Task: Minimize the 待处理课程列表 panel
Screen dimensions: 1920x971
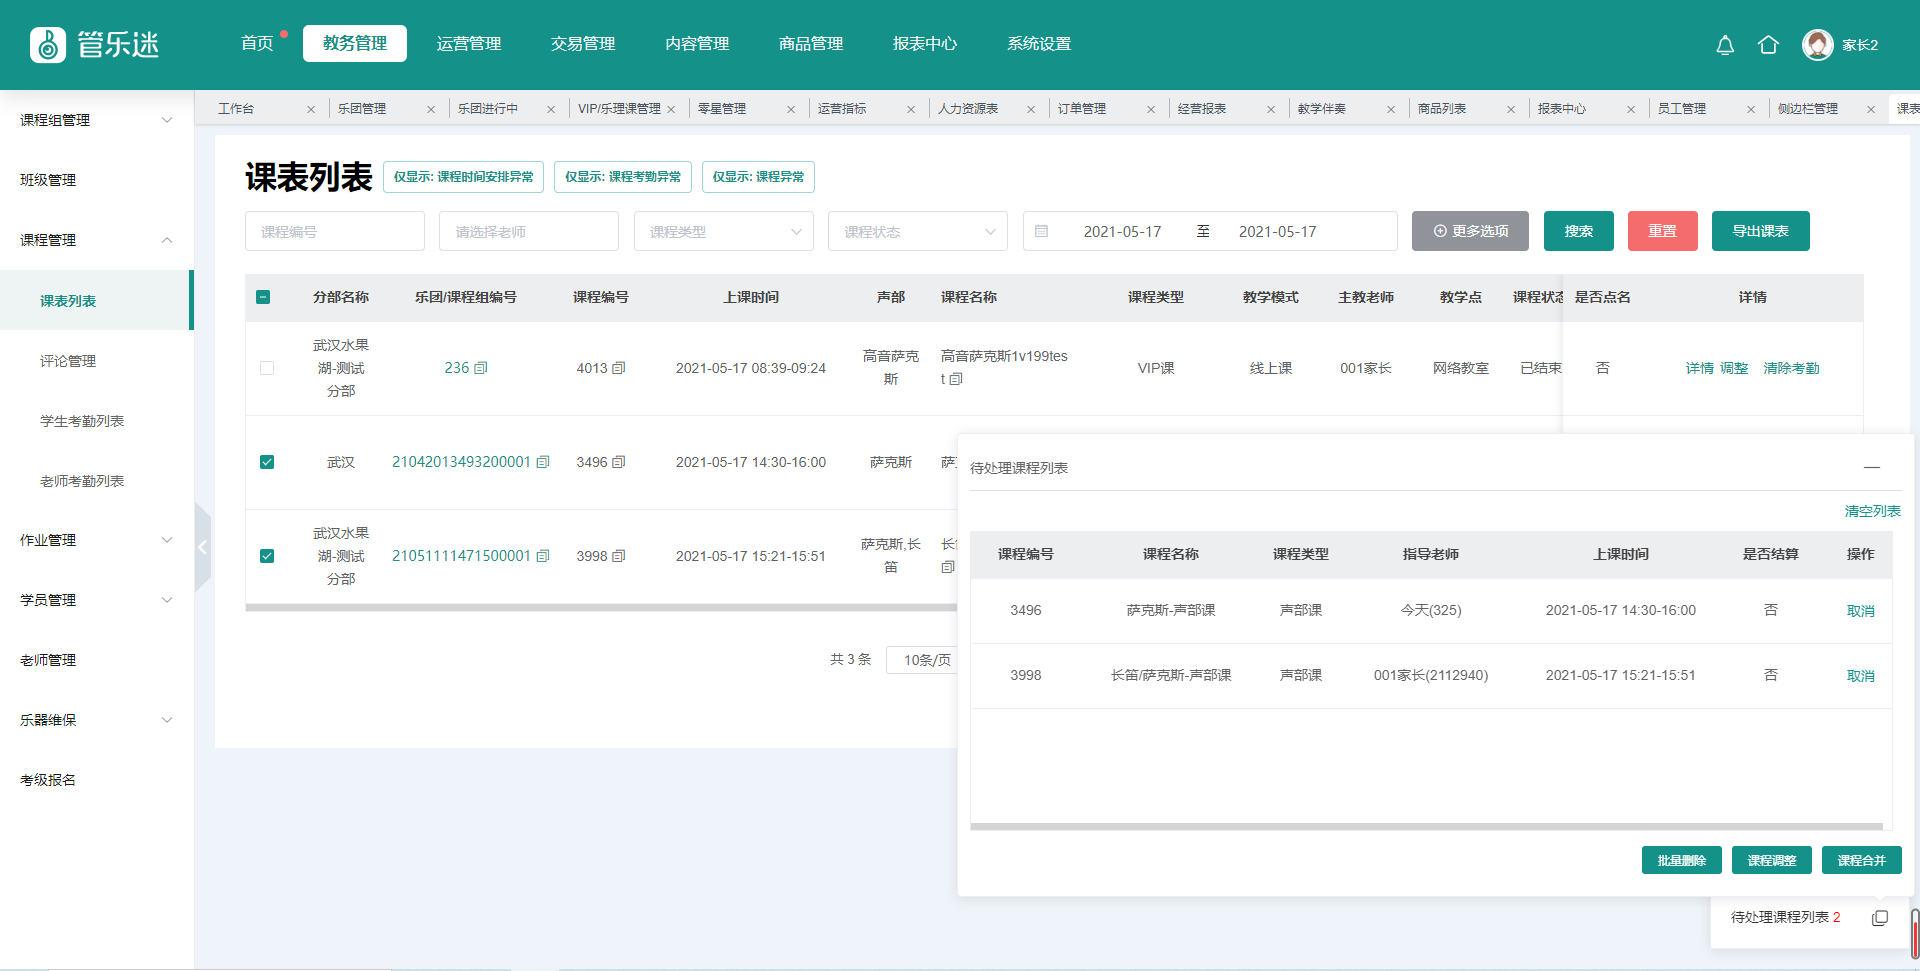Action: coord(1871,467)
